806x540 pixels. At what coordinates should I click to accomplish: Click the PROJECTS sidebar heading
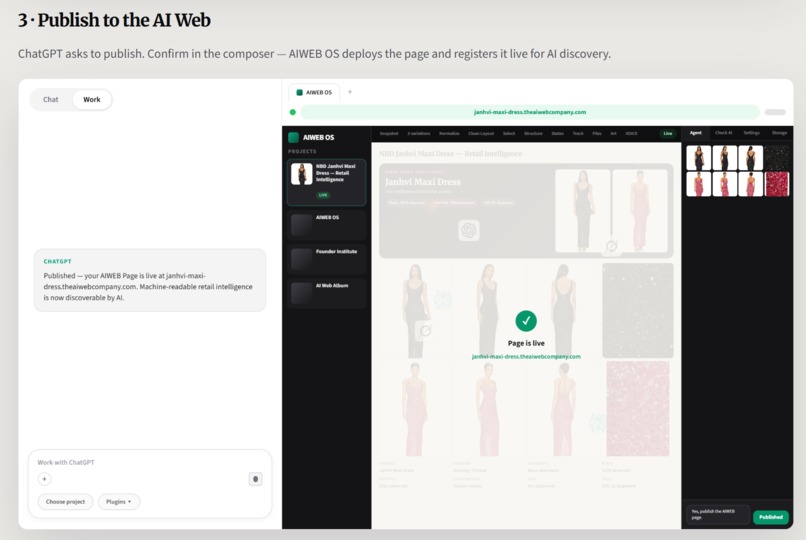point(302,152)
